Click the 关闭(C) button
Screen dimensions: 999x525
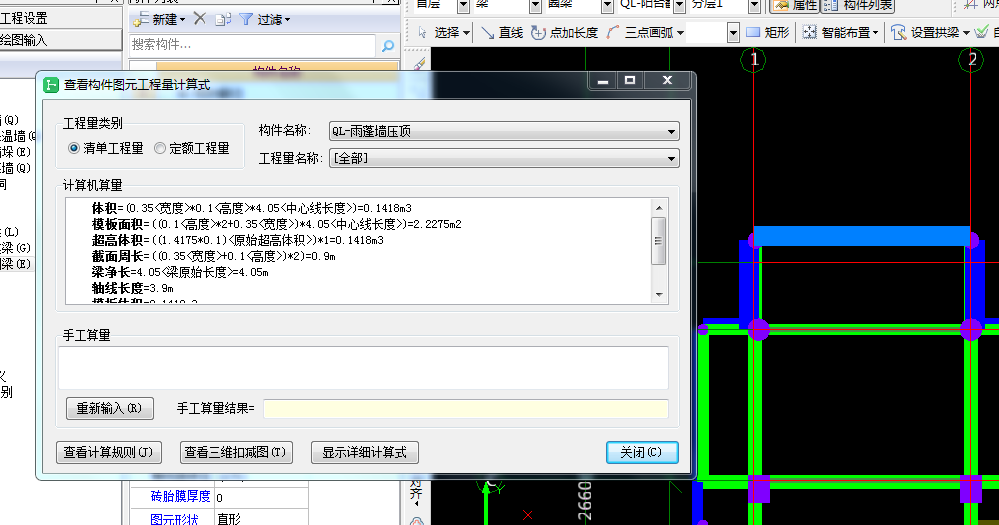click(642, 452)
